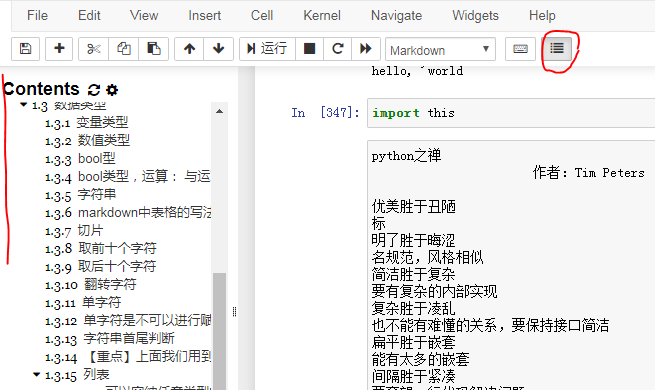655x390 pixels.
Task: Go to section 1.3.10 翻转字符
Action: (91, 284)
